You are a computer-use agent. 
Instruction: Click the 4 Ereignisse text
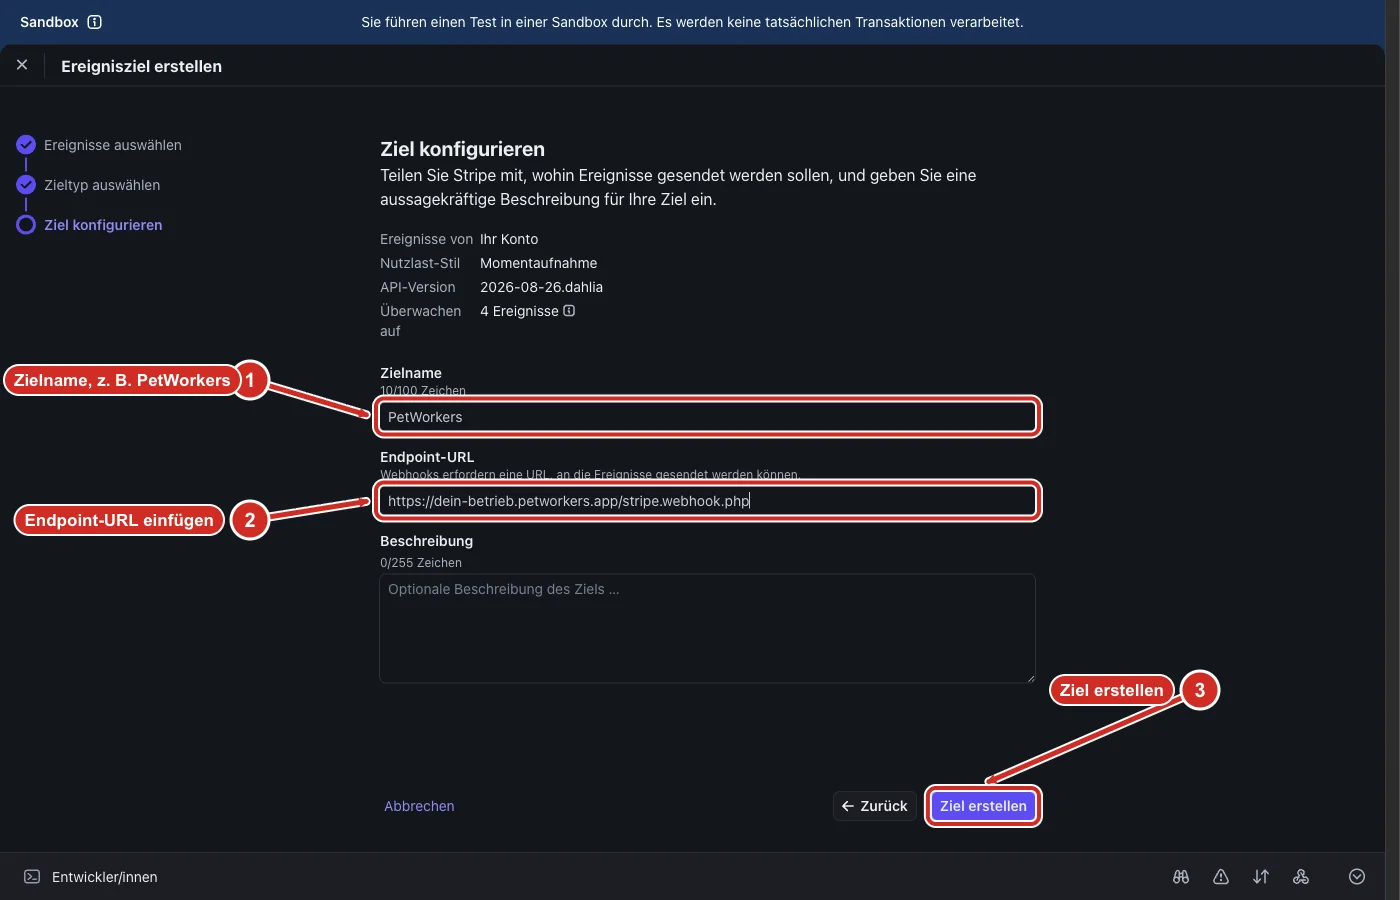[519, 311]
